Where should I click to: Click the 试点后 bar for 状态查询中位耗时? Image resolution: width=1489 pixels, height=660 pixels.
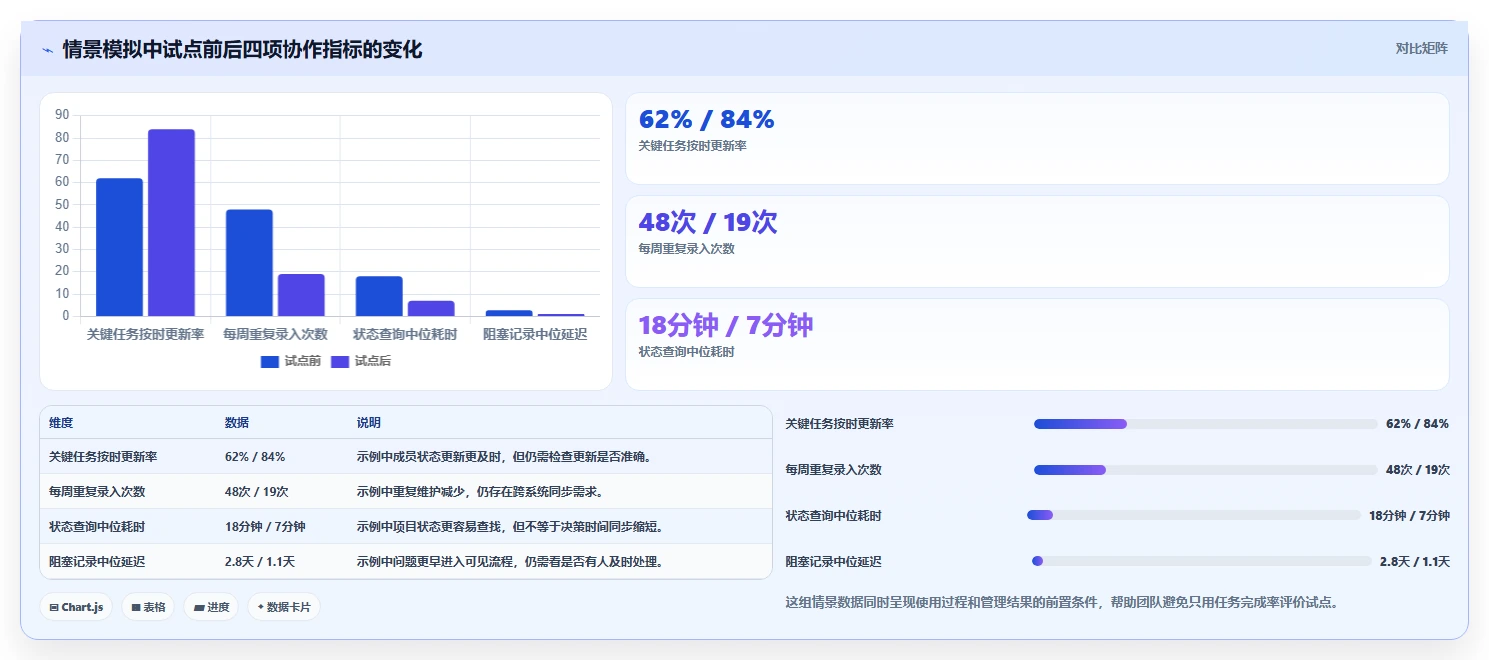pyautogui.click(x=431, y=308)
